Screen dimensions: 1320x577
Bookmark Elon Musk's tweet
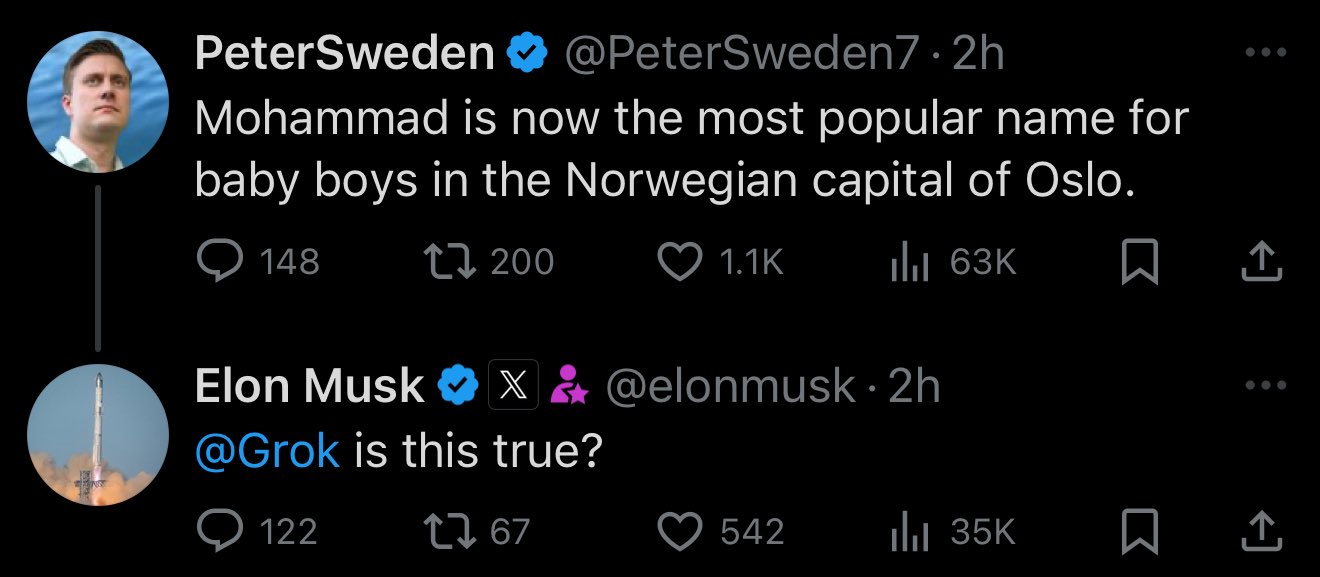1140,533
